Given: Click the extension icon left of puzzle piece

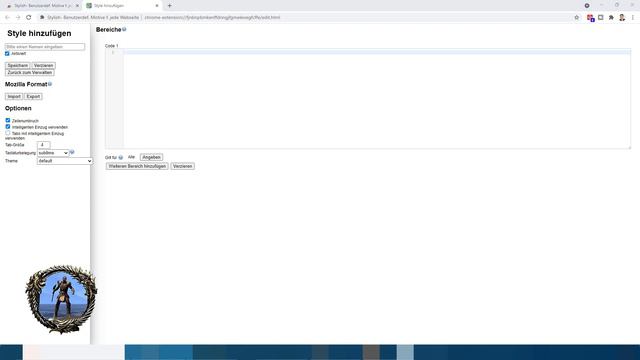Looking at the screenshot, I should click(x=600, y=18).
